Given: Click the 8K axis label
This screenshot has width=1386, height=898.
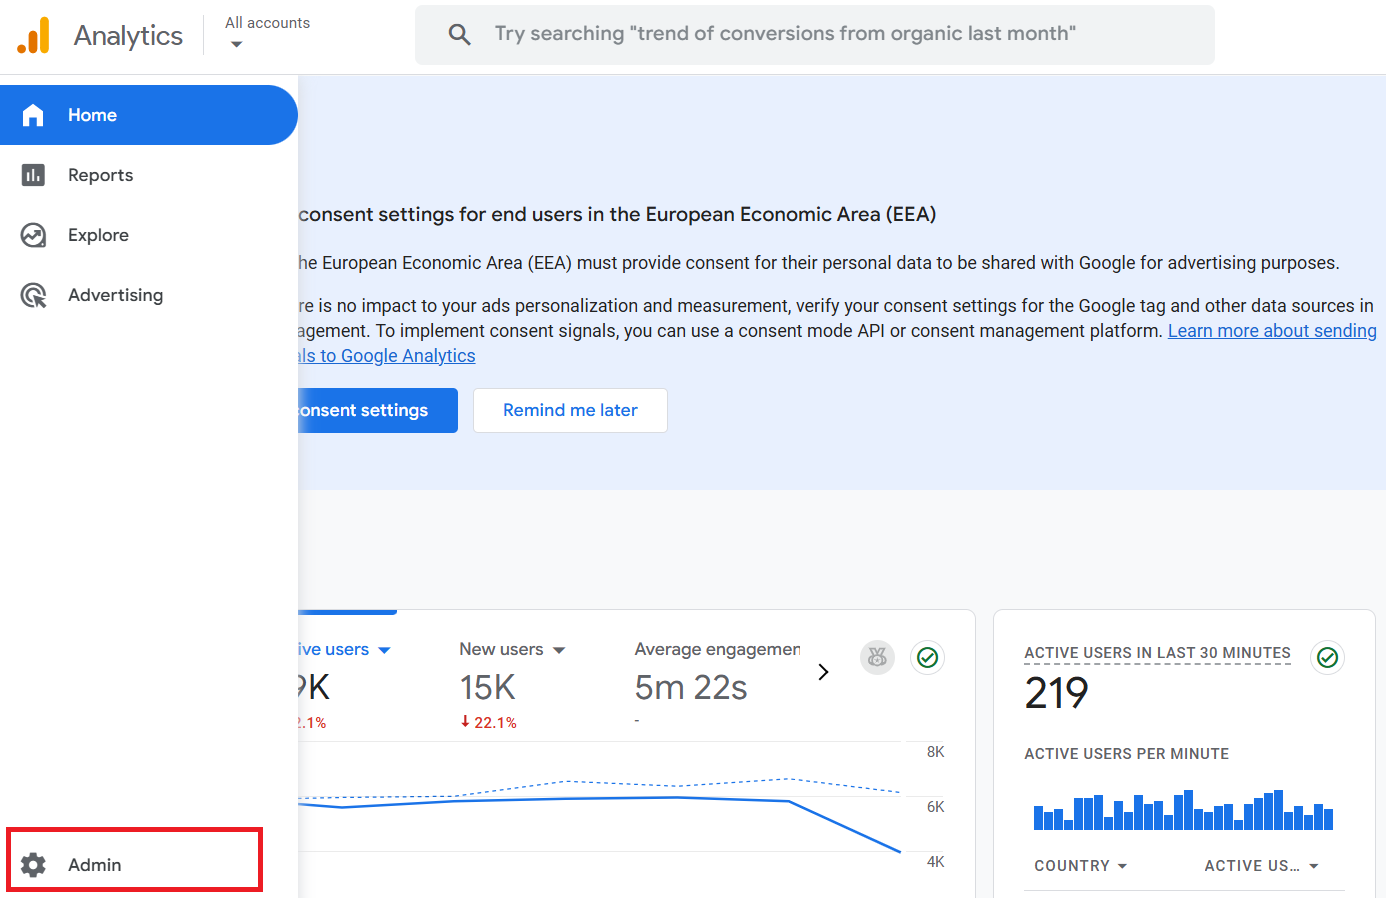Looking at the screenshot, I should [935, 752].
